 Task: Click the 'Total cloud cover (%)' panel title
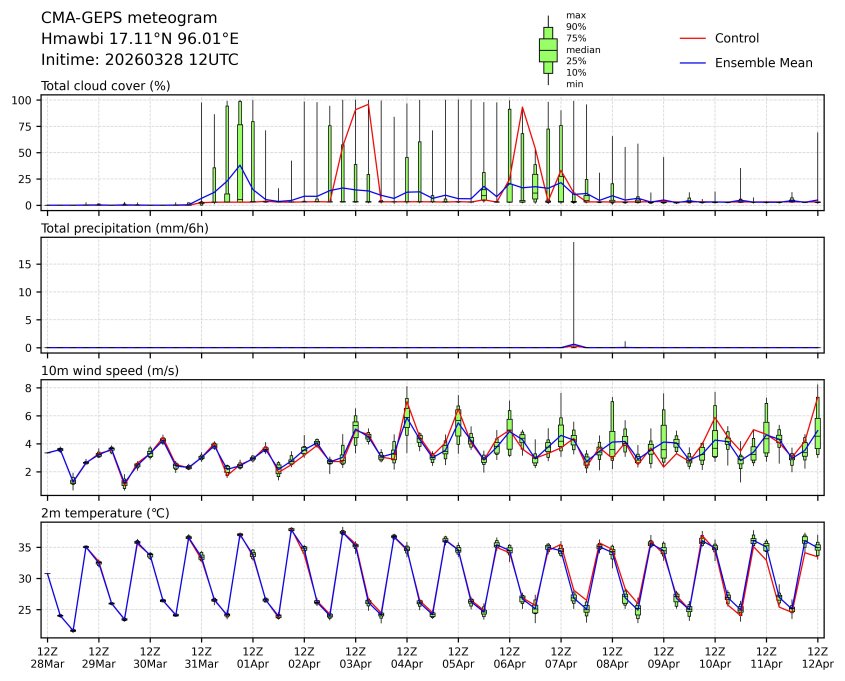coord(105,86)
